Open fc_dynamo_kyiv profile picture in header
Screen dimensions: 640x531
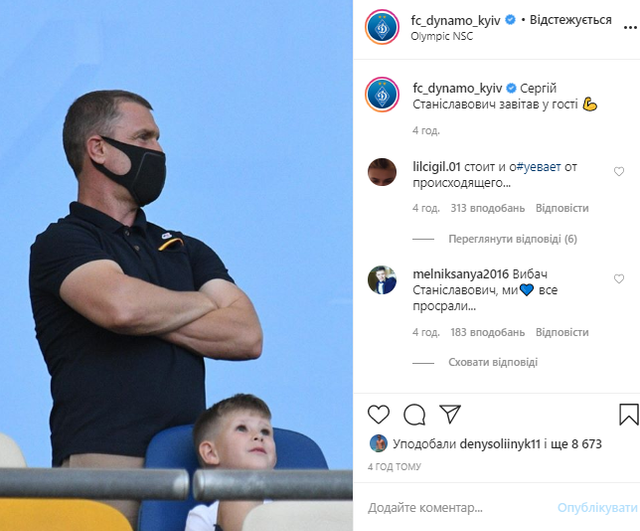tap(382, 27)
